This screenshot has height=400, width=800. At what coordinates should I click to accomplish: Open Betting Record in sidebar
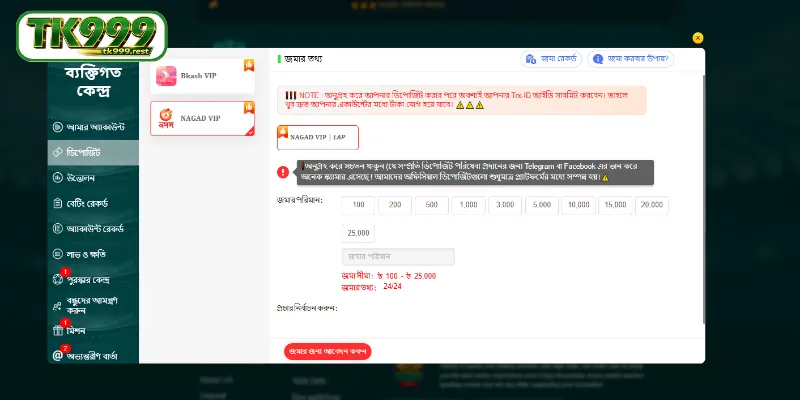pyautogui.click(x=93, y=204)
